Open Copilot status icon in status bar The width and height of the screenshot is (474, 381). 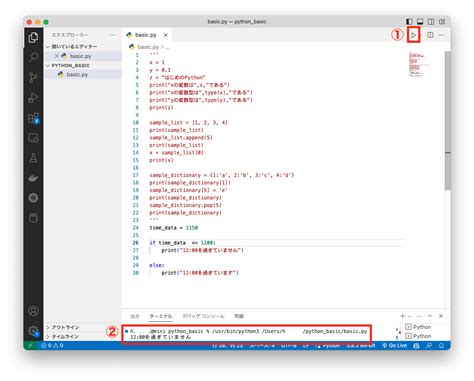tap(416, 345)
